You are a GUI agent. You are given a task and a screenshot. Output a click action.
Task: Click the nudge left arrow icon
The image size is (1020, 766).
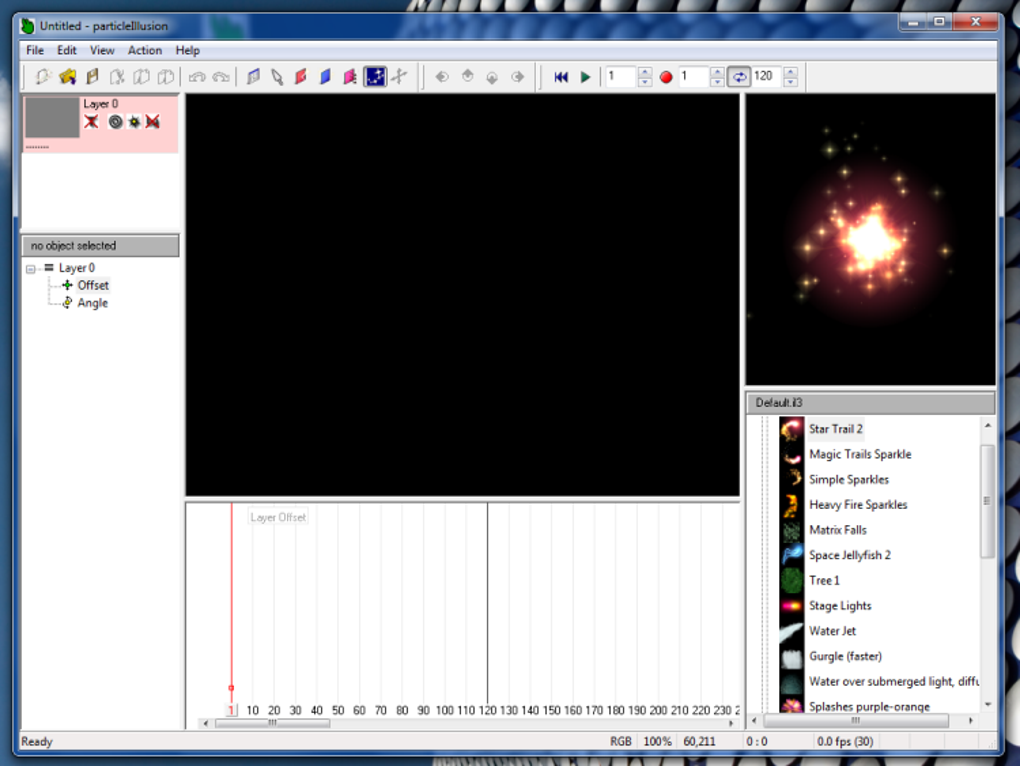[x=442, y=77]
